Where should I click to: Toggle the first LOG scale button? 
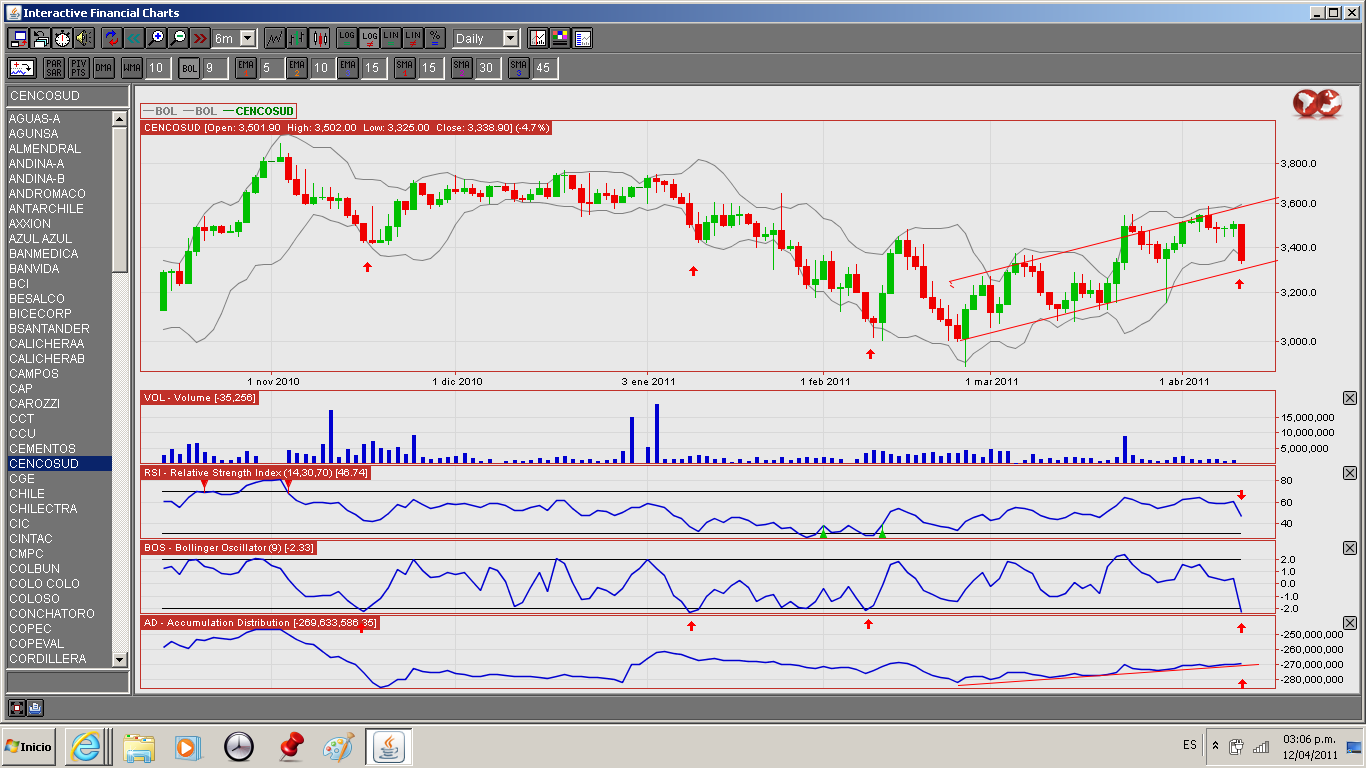click(x=347, y=38)
